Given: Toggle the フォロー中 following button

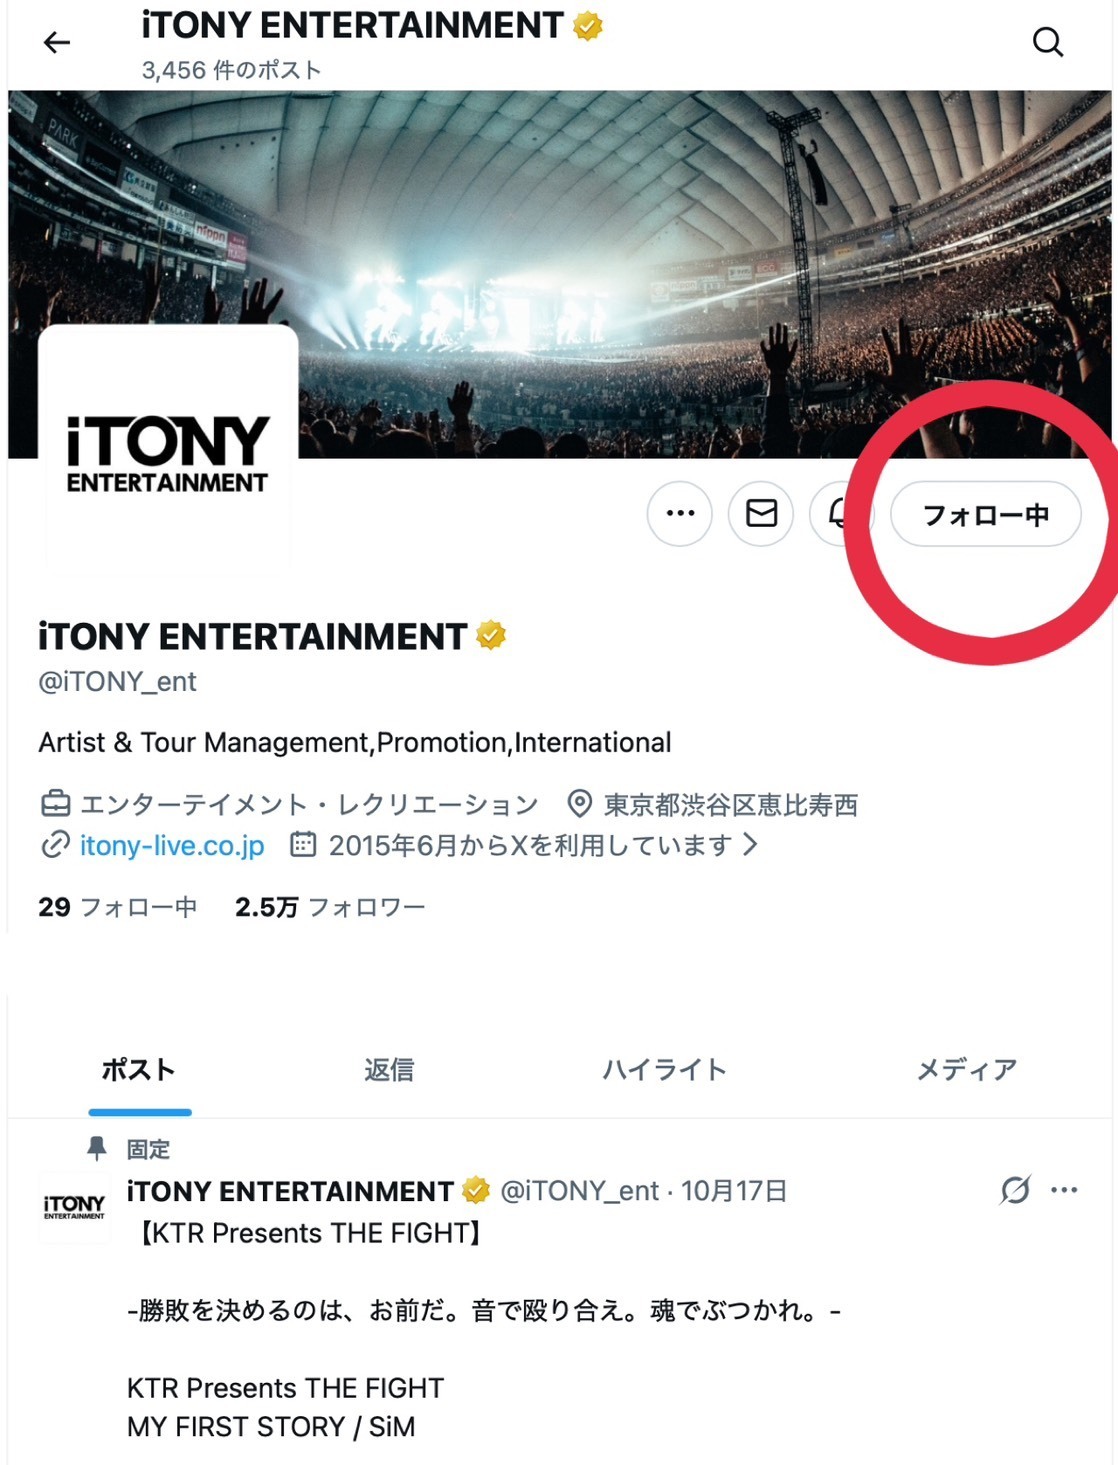Looking at the screenshot, I should coord(985,515).
